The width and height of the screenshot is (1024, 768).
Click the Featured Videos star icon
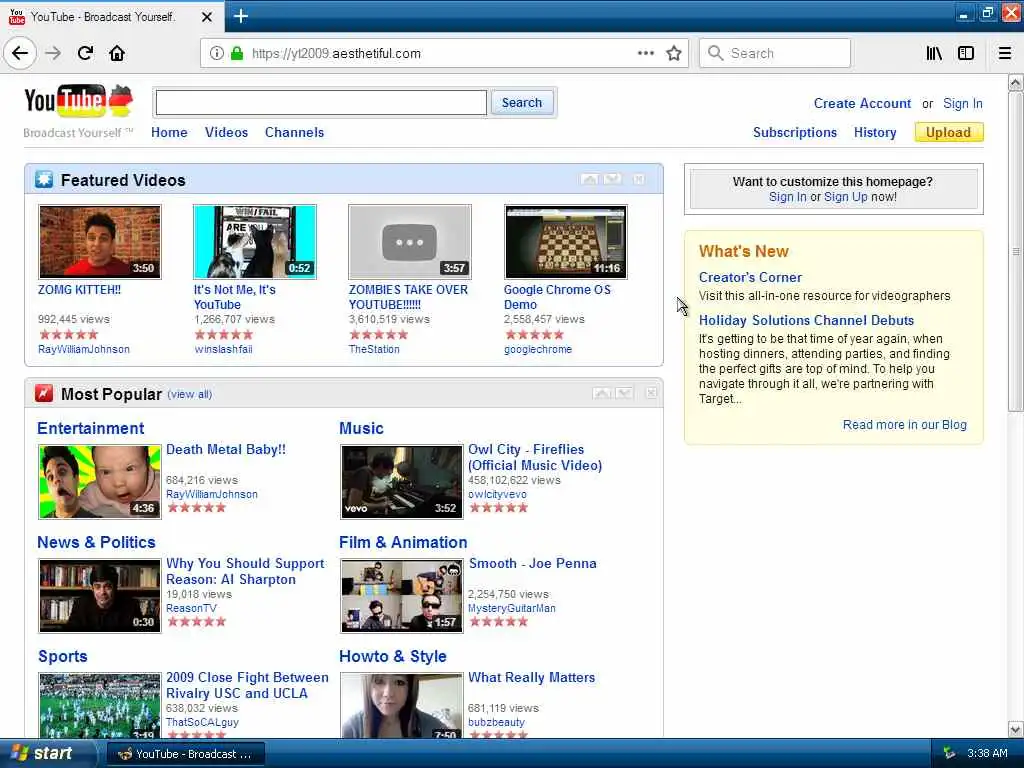pos(44,179)
